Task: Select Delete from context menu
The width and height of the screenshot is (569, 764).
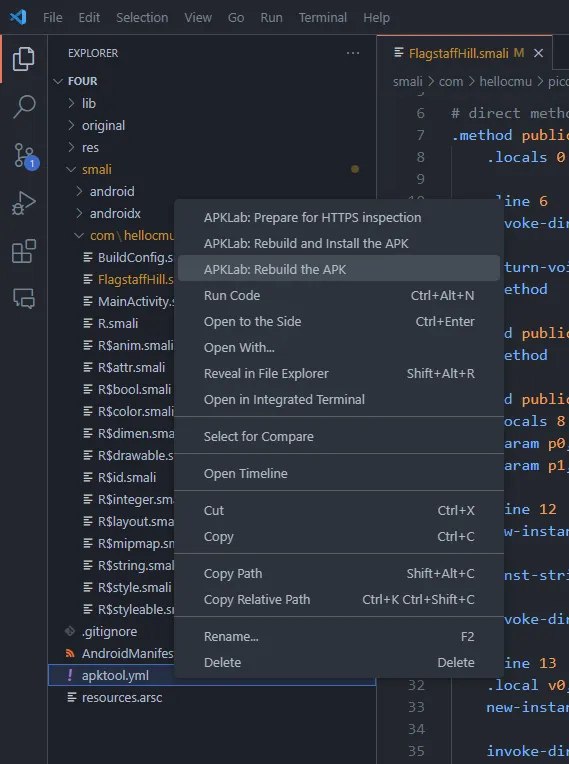Action: (x=339, y=662)
